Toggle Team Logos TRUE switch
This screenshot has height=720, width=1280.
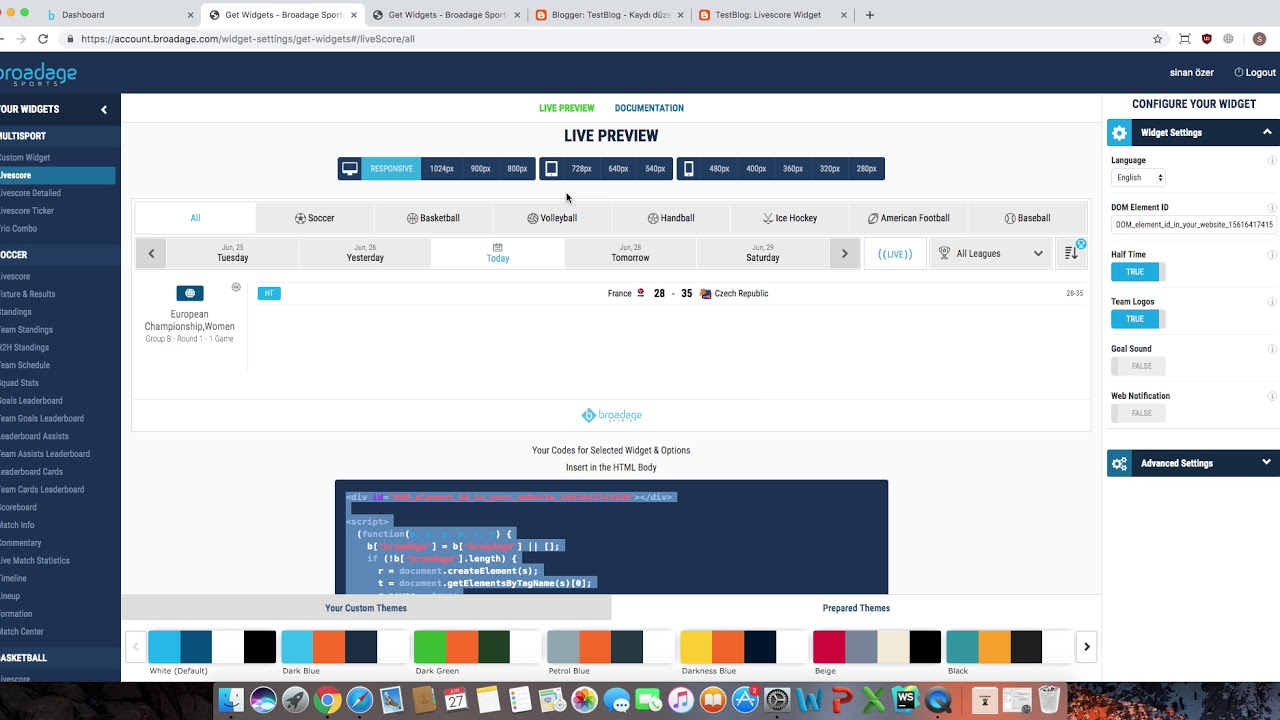pos(1138,319)
